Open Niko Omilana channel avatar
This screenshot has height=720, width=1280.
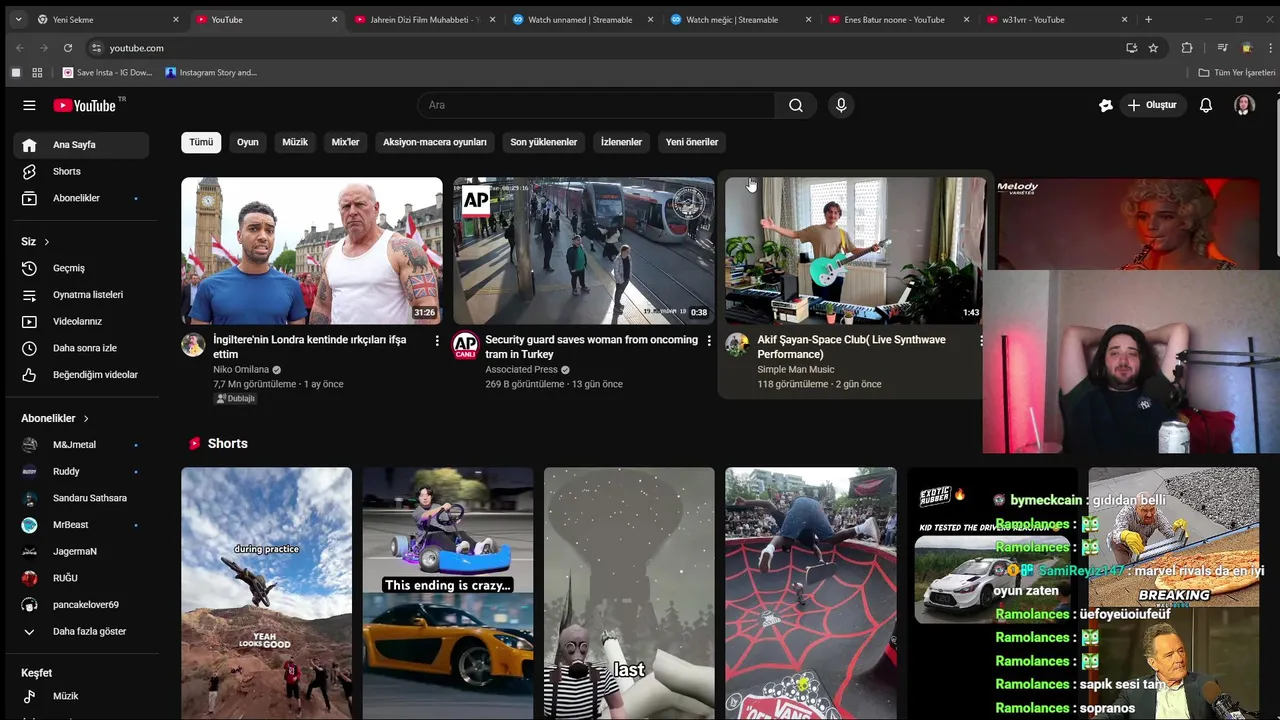click(x=193, y=345)
